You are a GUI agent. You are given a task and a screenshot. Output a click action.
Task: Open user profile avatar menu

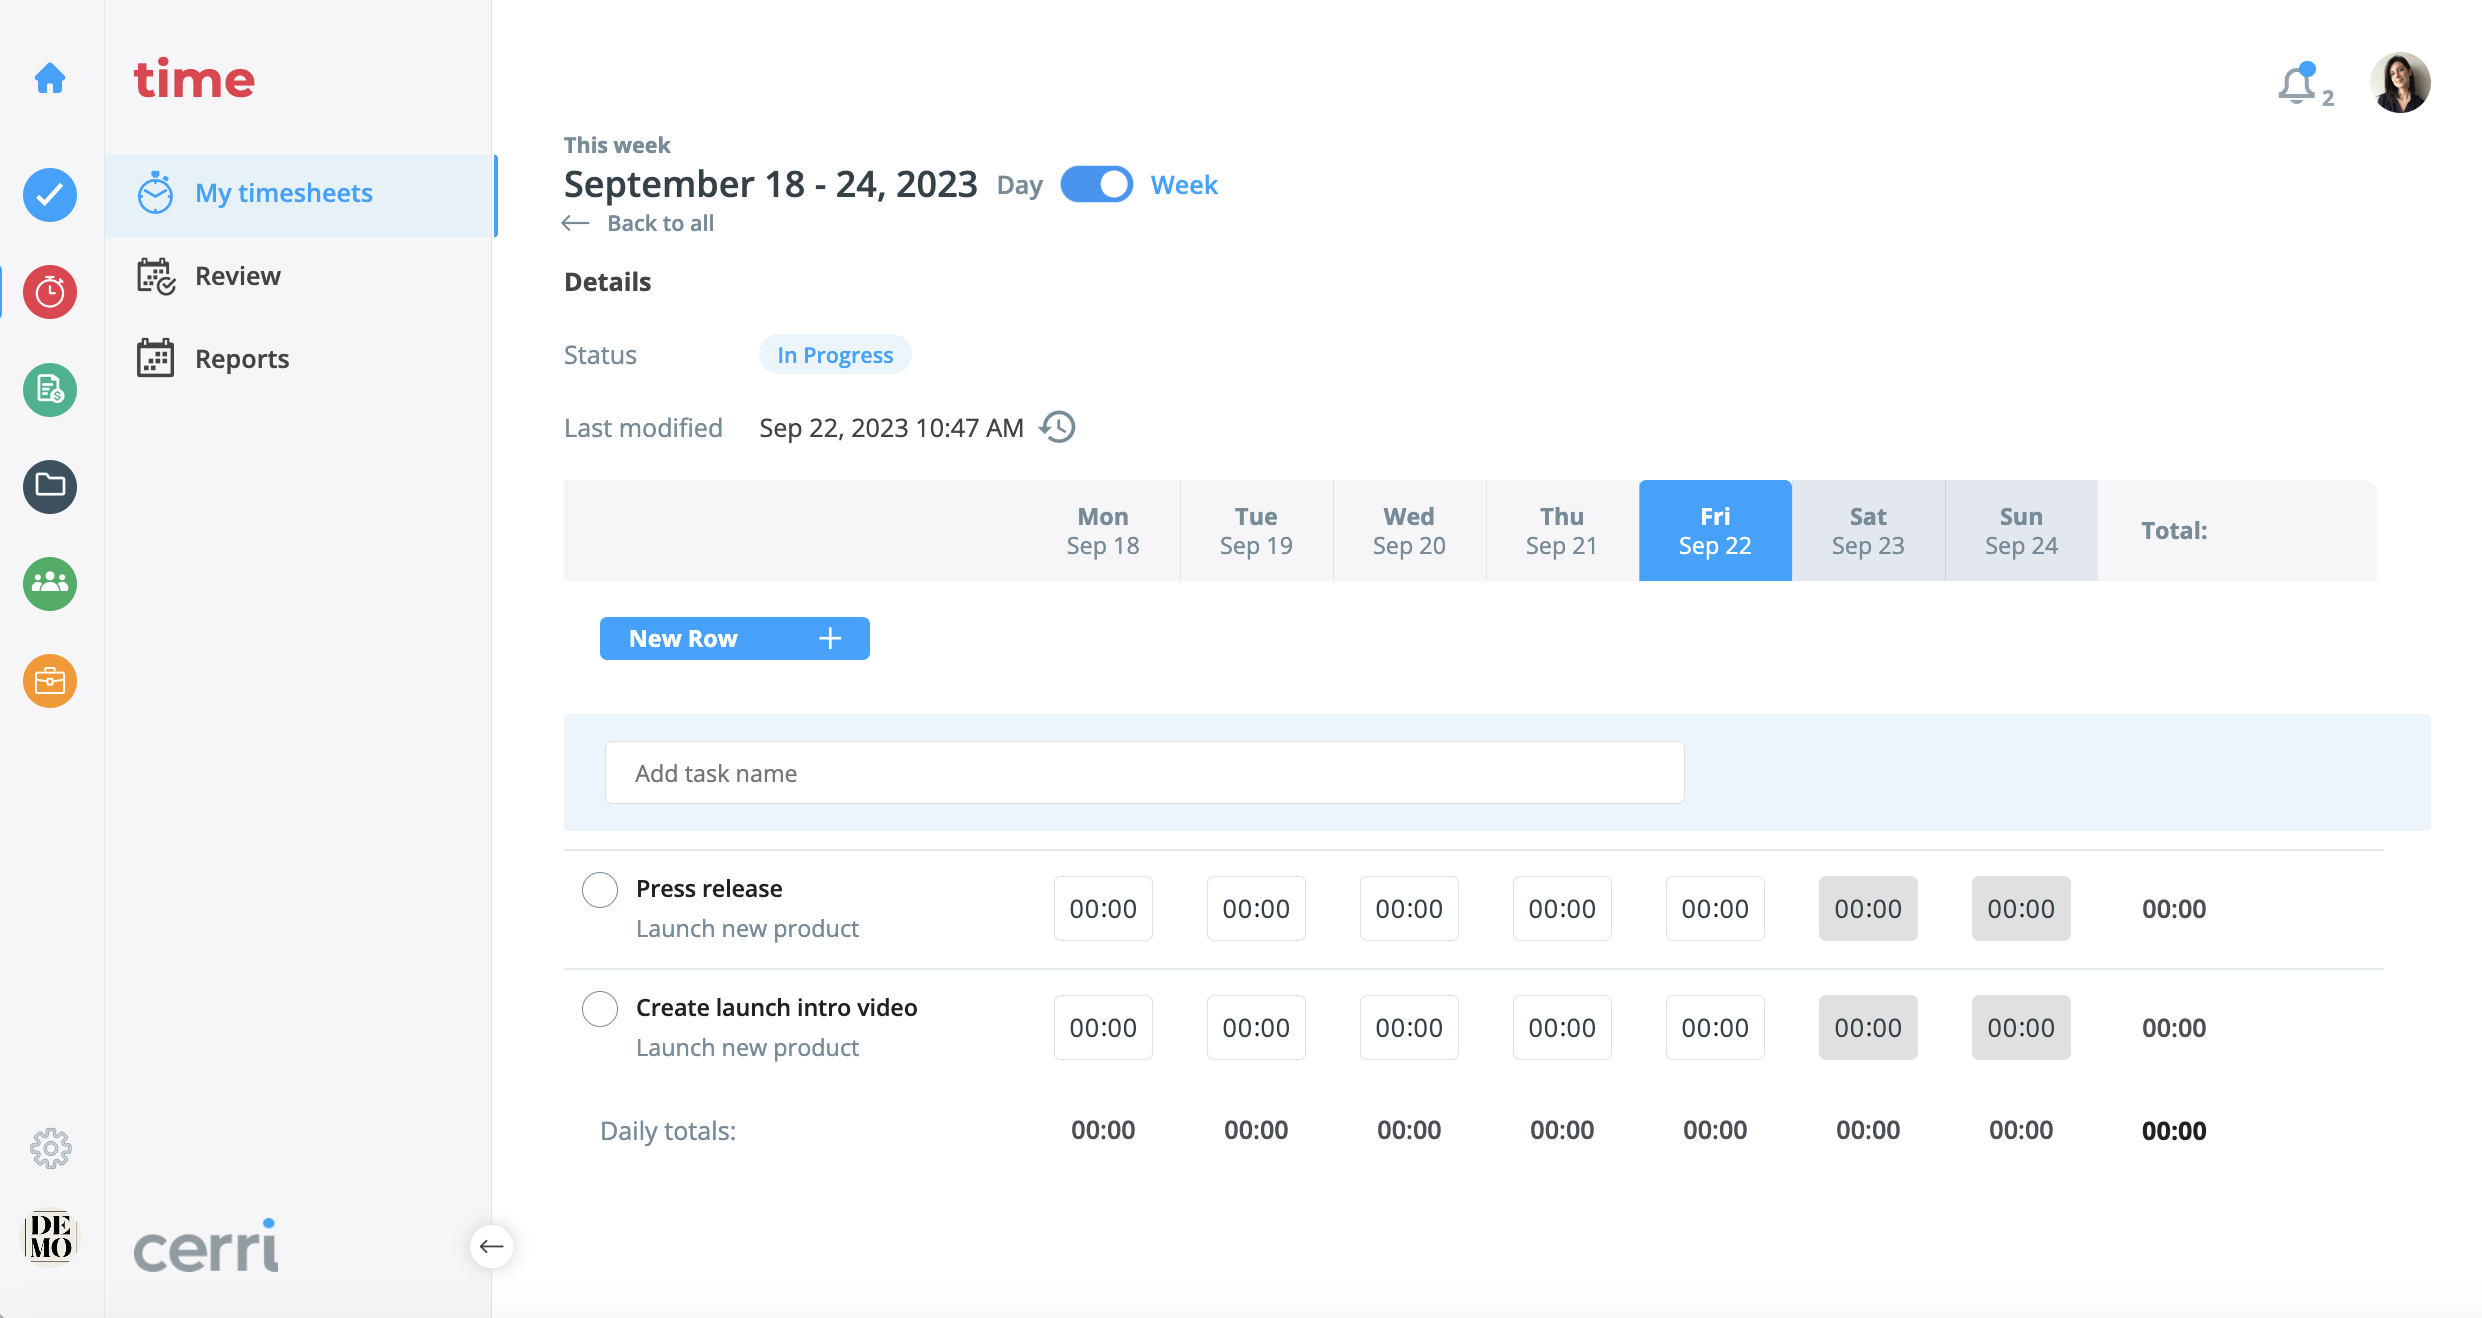[x=2399, y=82]
